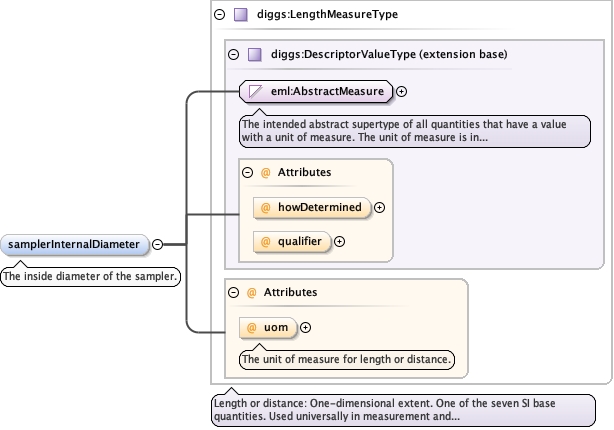
Task: Click the 'unit of measure for length' description
Action: 347,358
